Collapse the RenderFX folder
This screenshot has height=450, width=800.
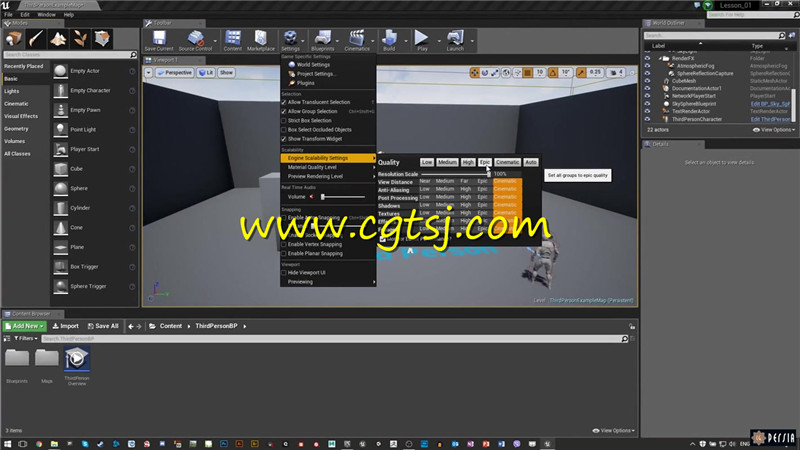660,59
